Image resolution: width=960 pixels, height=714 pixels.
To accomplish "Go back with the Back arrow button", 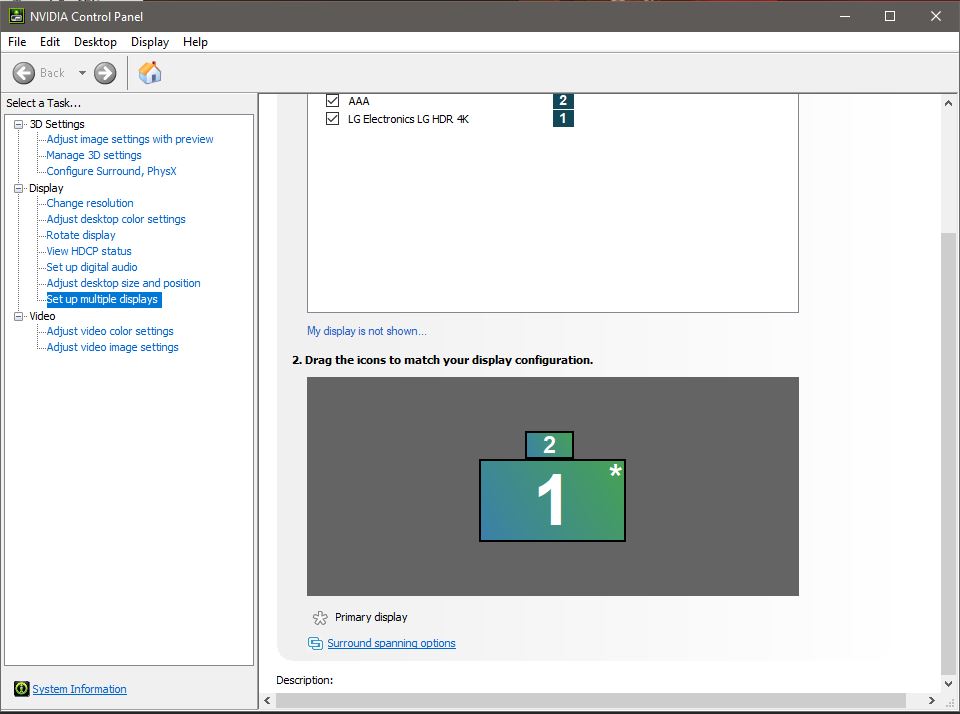I will click(x=24, y=73).
